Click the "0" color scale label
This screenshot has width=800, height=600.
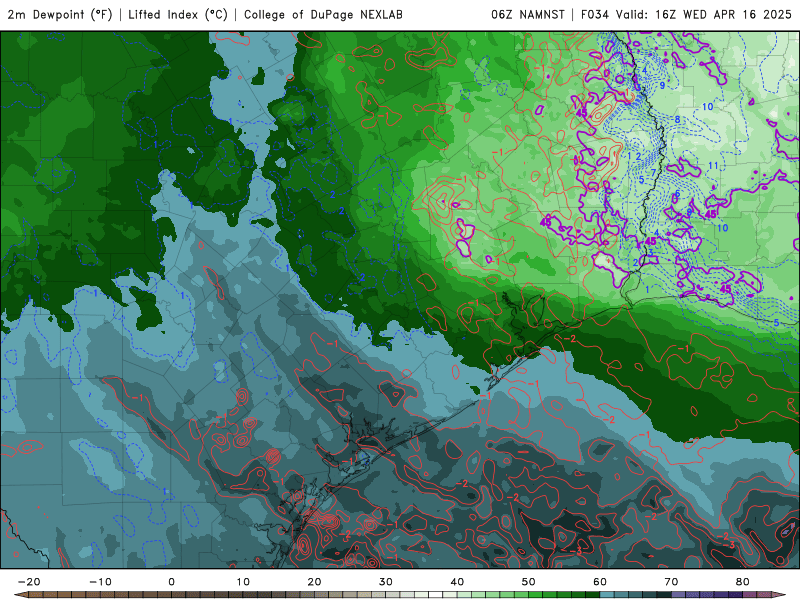pos(171,582)
